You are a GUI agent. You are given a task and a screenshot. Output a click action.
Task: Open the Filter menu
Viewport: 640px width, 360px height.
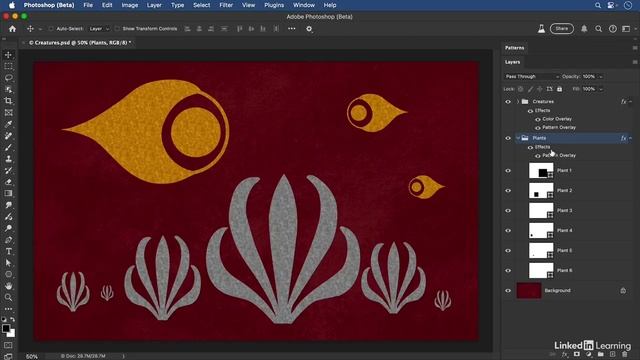[x=226, y=5]
